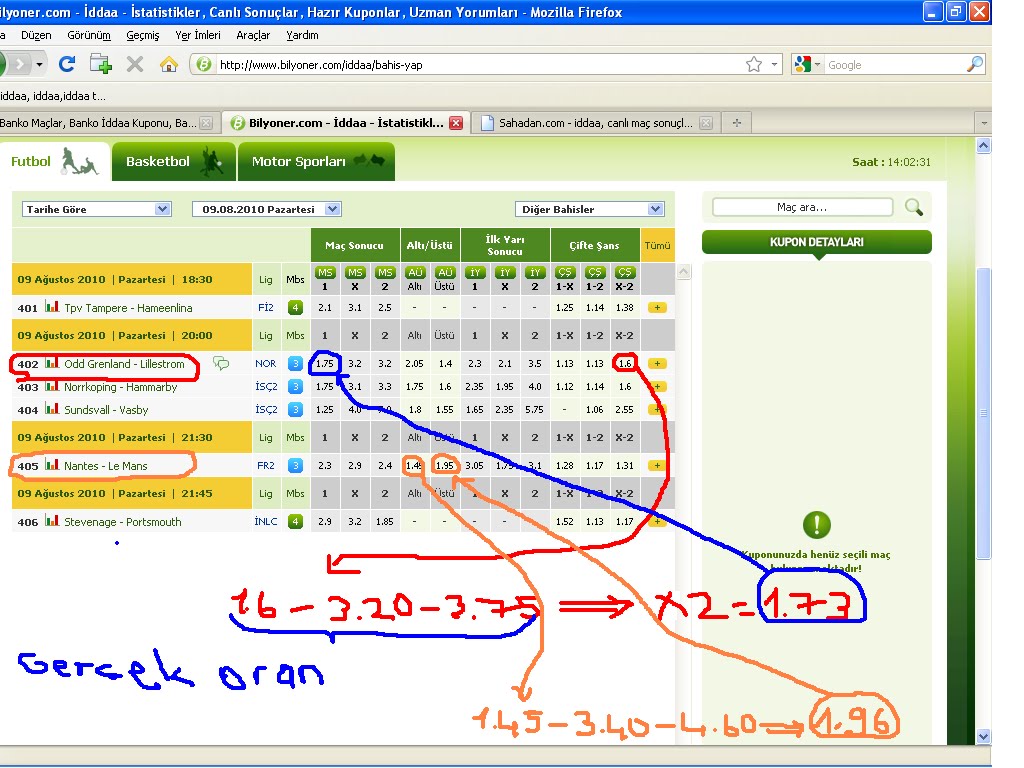
Task: Click the Altı/Üstü column header
Action: pos(430,246)
